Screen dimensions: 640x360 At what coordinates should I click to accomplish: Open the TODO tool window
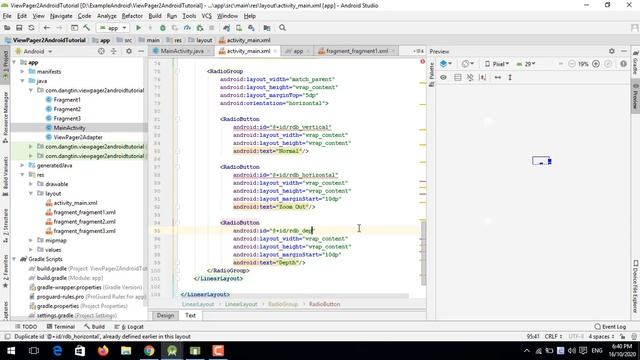point(26,327)
